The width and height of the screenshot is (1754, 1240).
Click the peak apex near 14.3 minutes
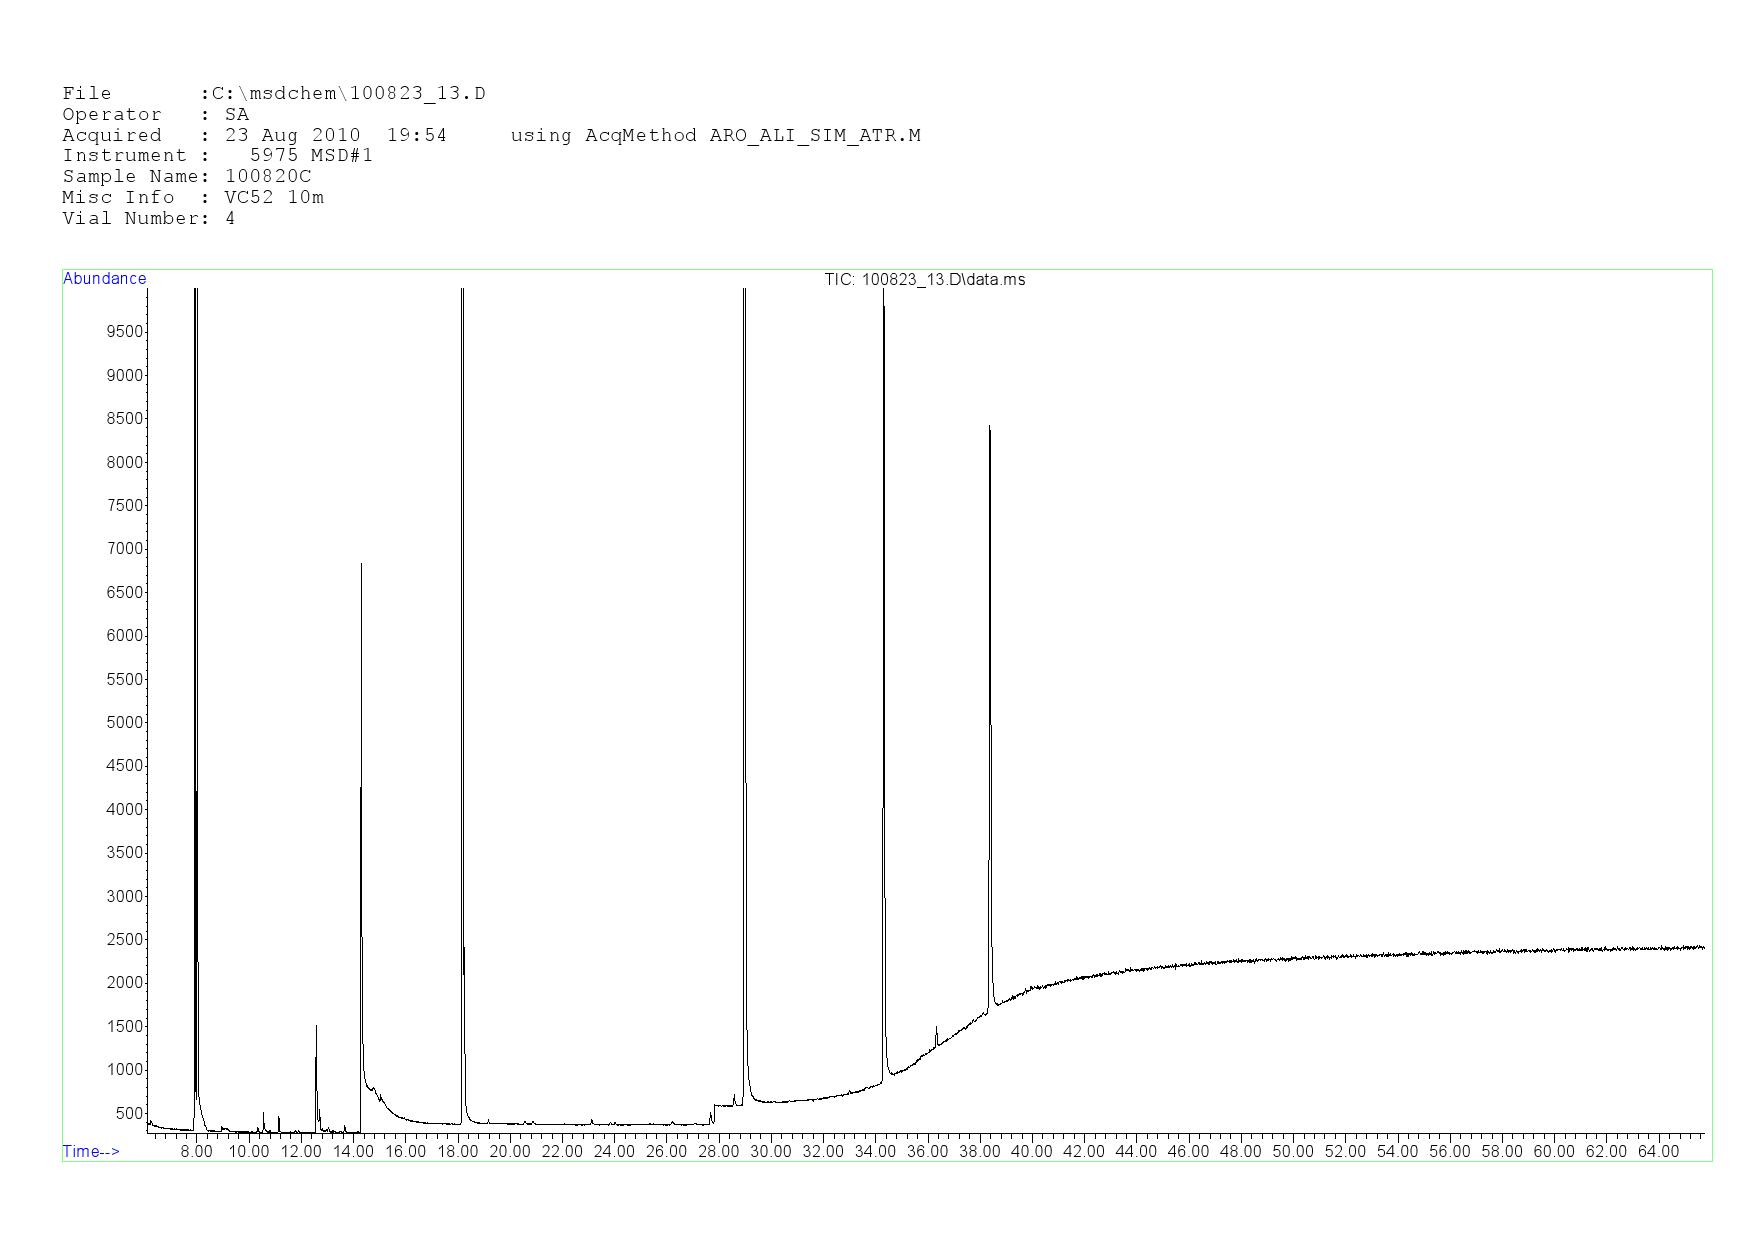pyautogui.click(x=361, y=566)
